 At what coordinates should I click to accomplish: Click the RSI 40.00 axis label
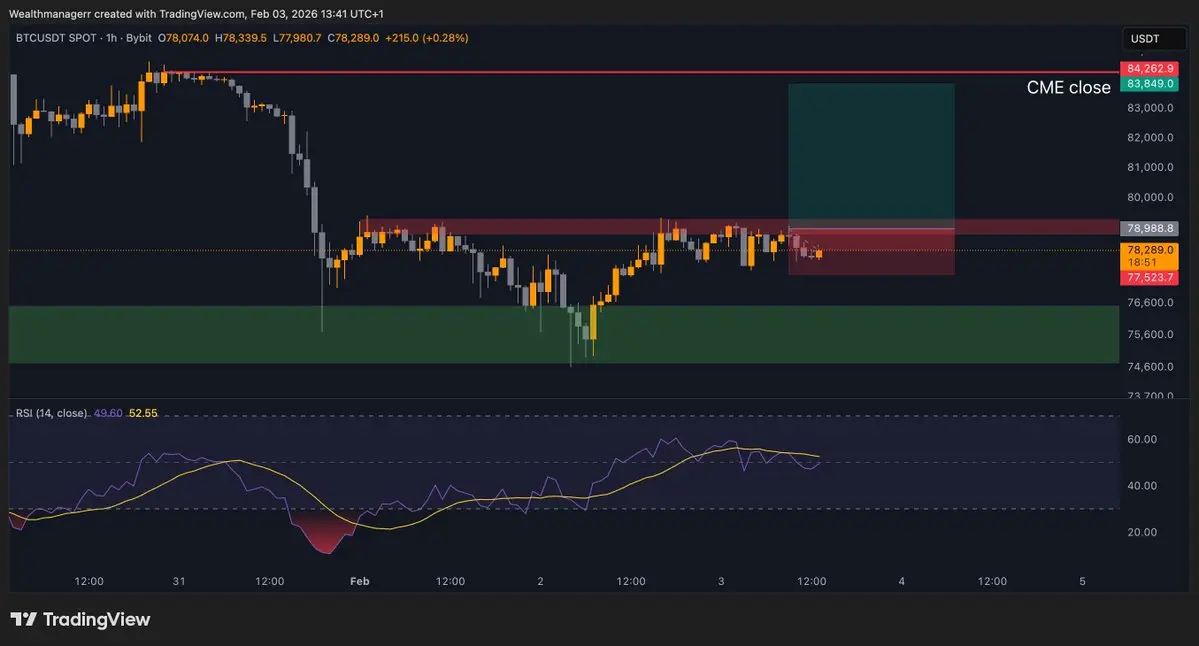[1142, 485]
